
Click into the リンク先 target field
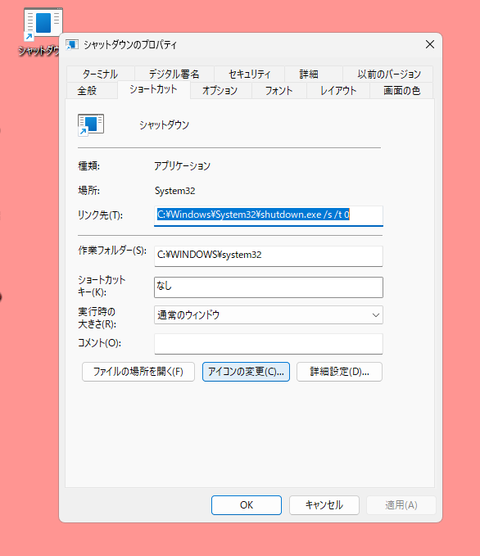(x=268, y=215)
